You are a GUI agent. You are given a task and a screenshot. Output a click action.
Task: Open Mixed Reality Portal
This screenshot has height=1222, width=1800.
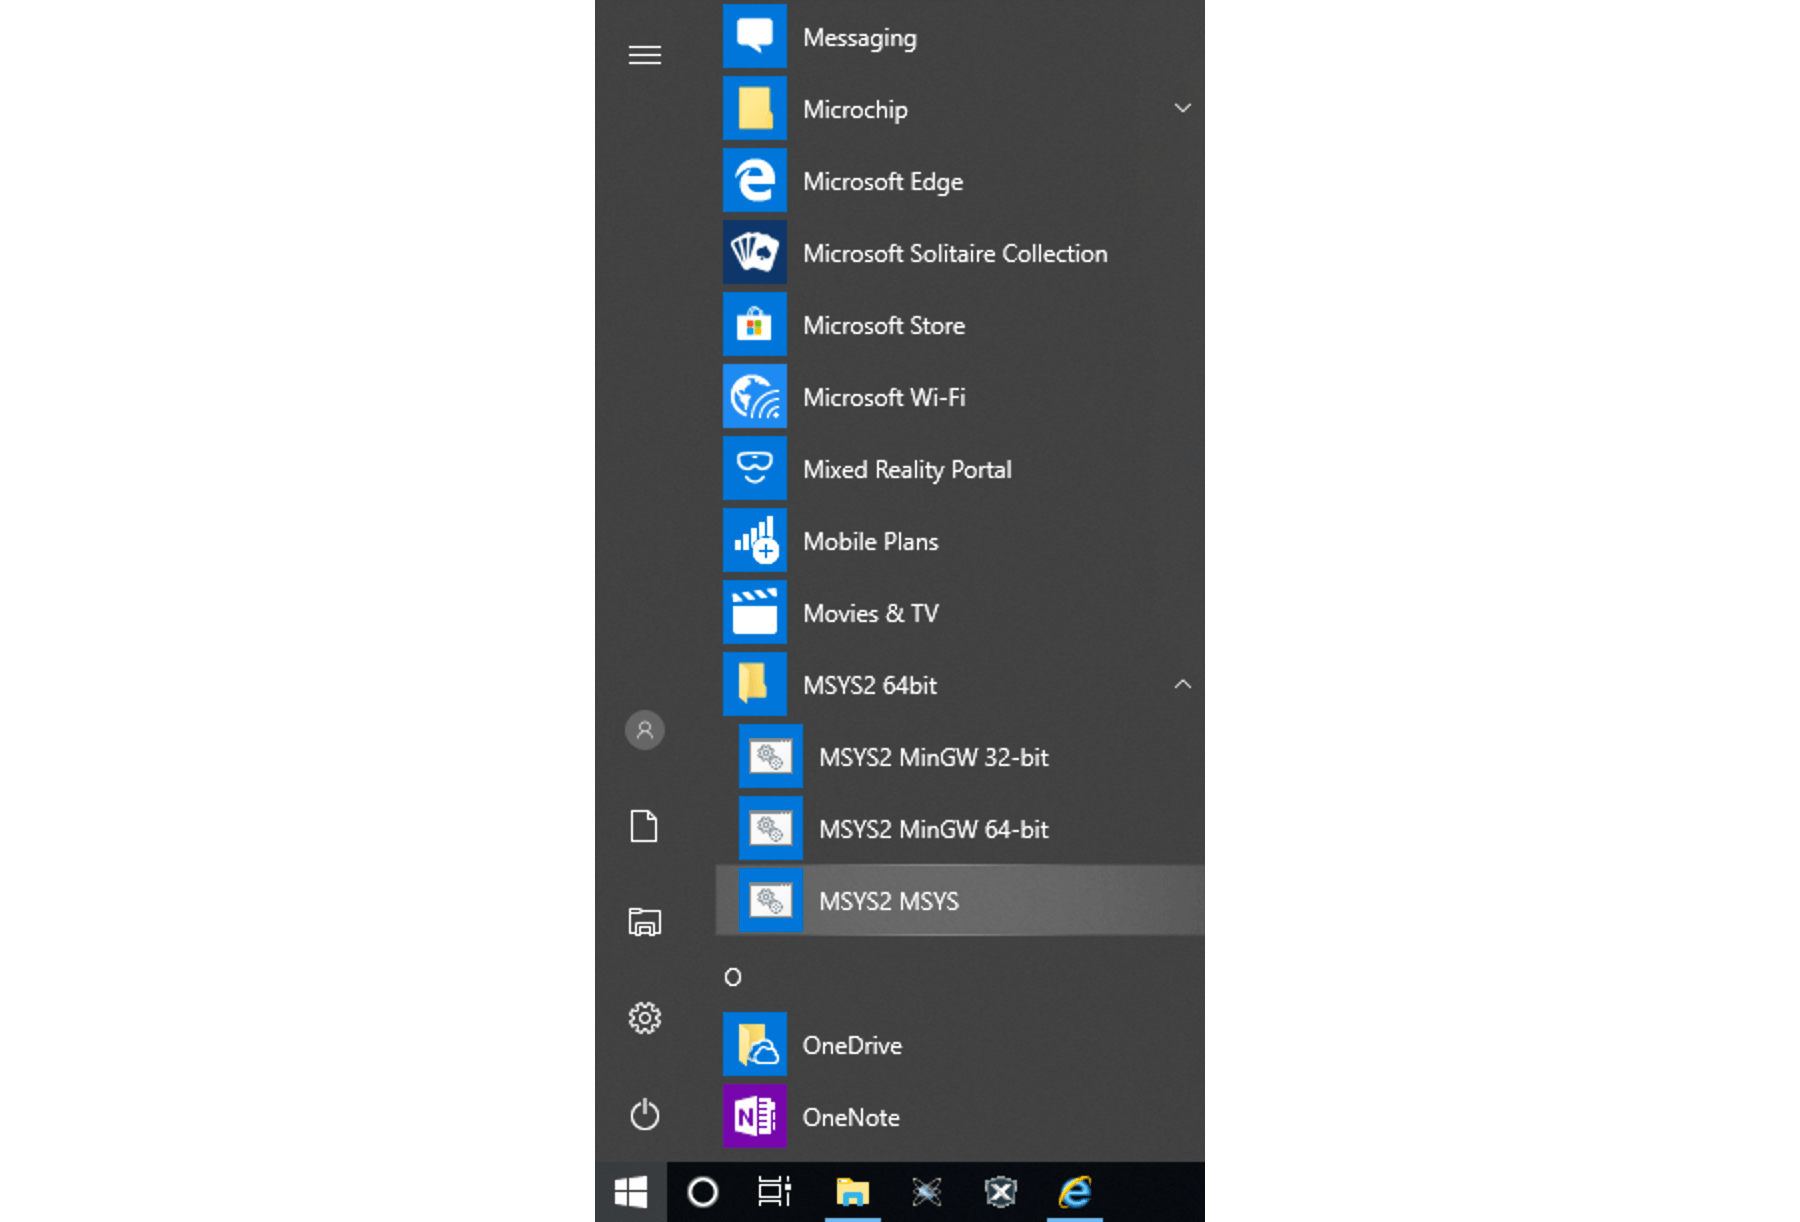pyautogui.click(x=906, y=469)
